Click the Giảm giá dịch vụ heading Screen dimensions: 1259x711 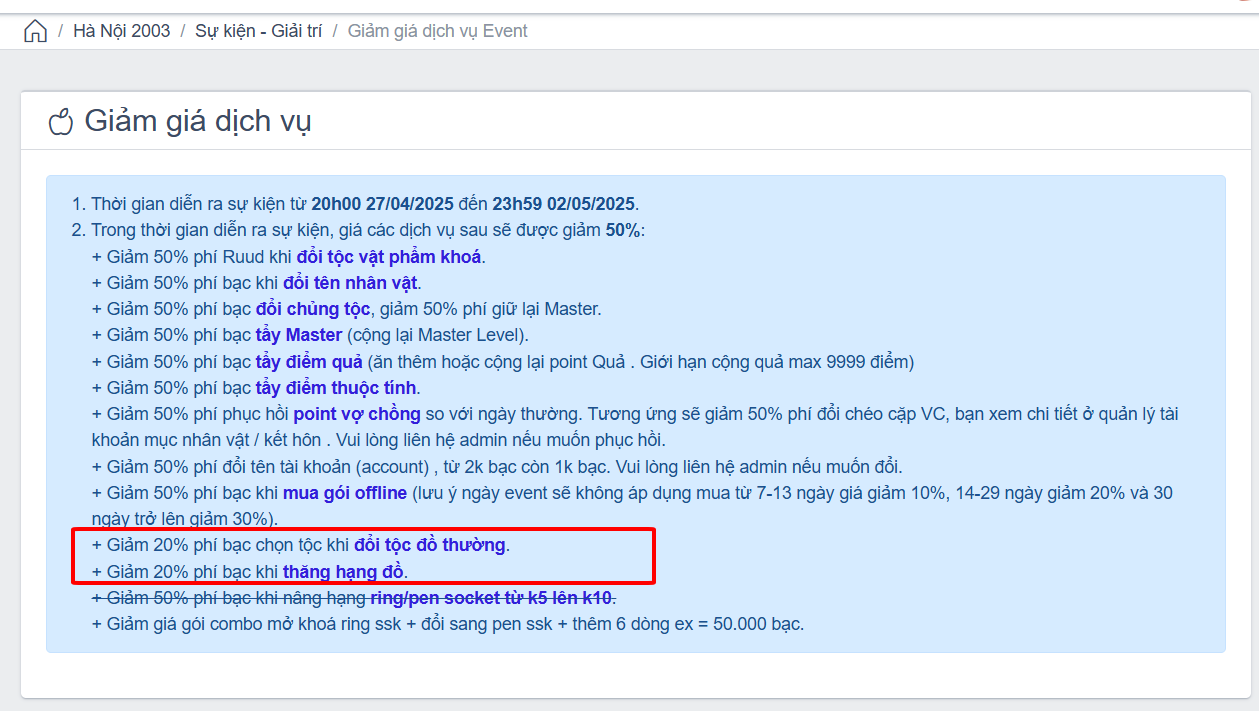198,121
